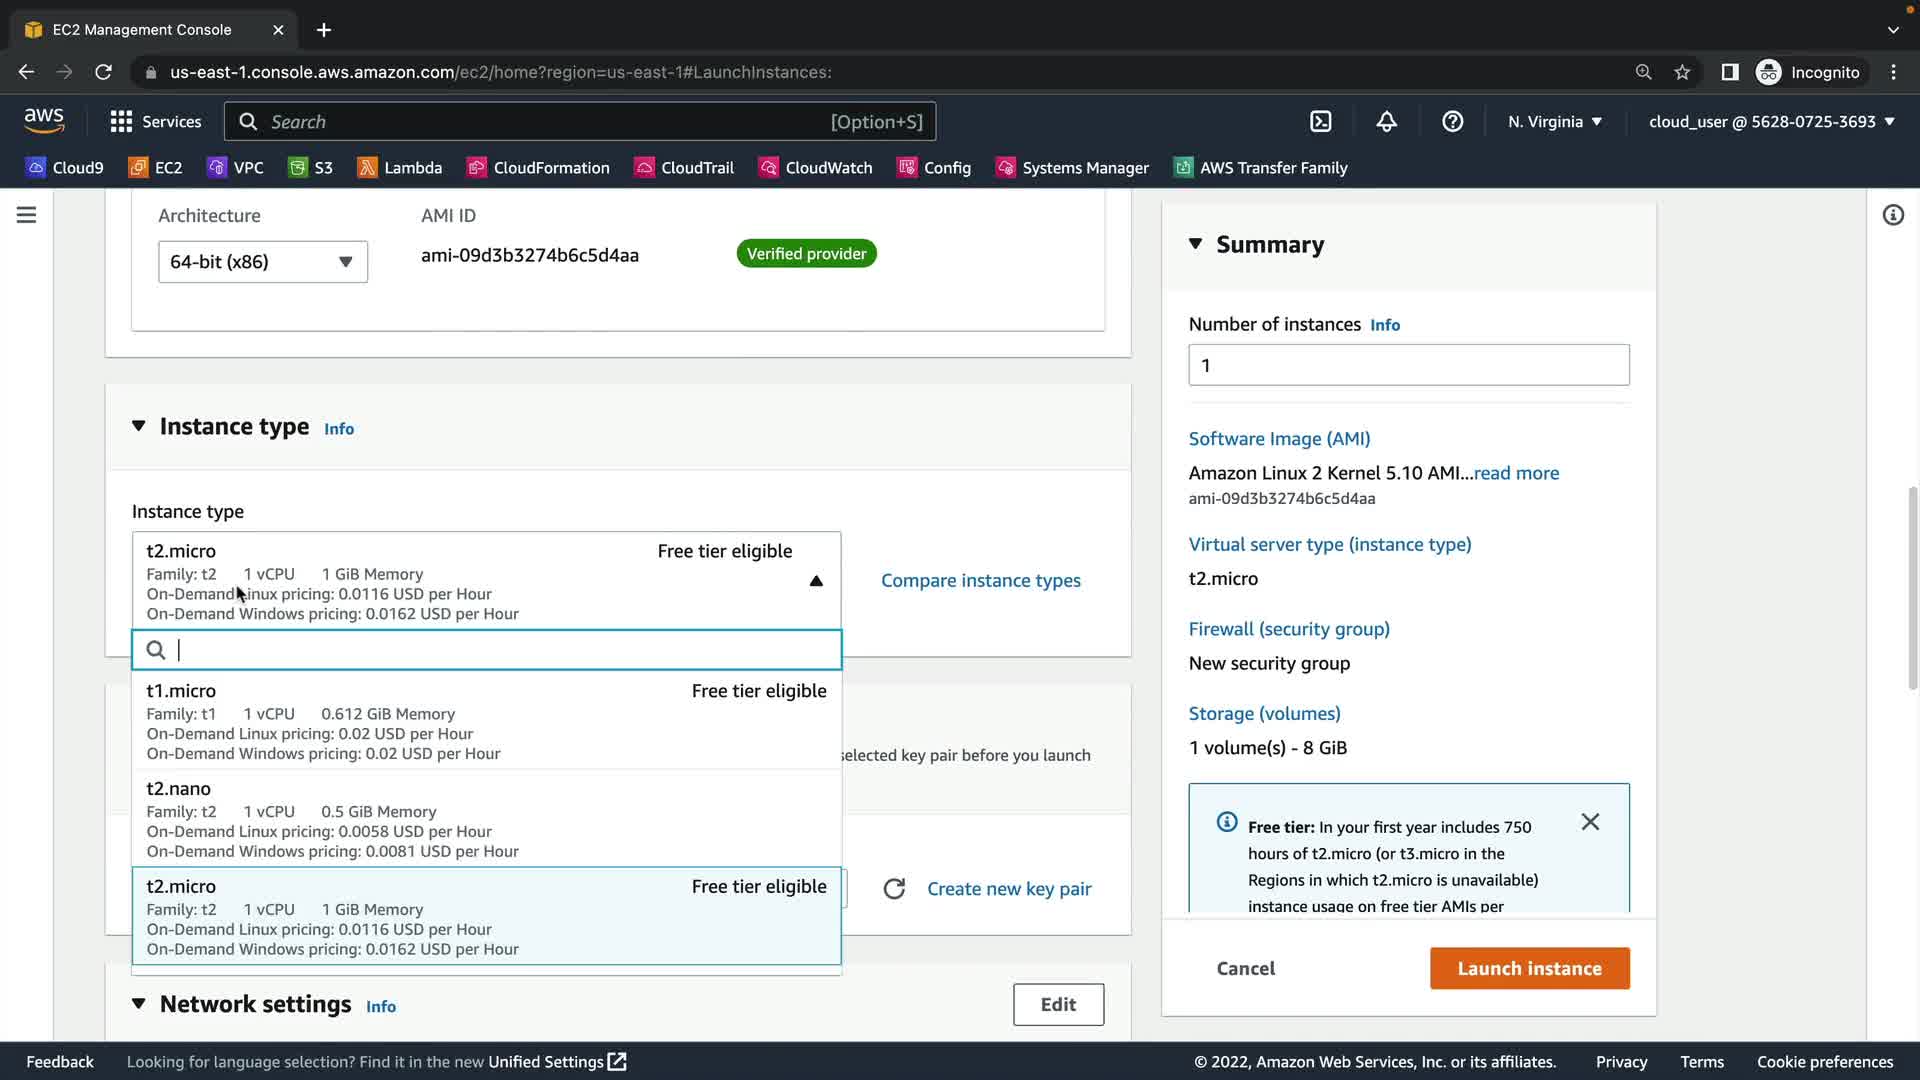Collapse the Instance type section
1920x1080 pixels.
pos(138,427)
